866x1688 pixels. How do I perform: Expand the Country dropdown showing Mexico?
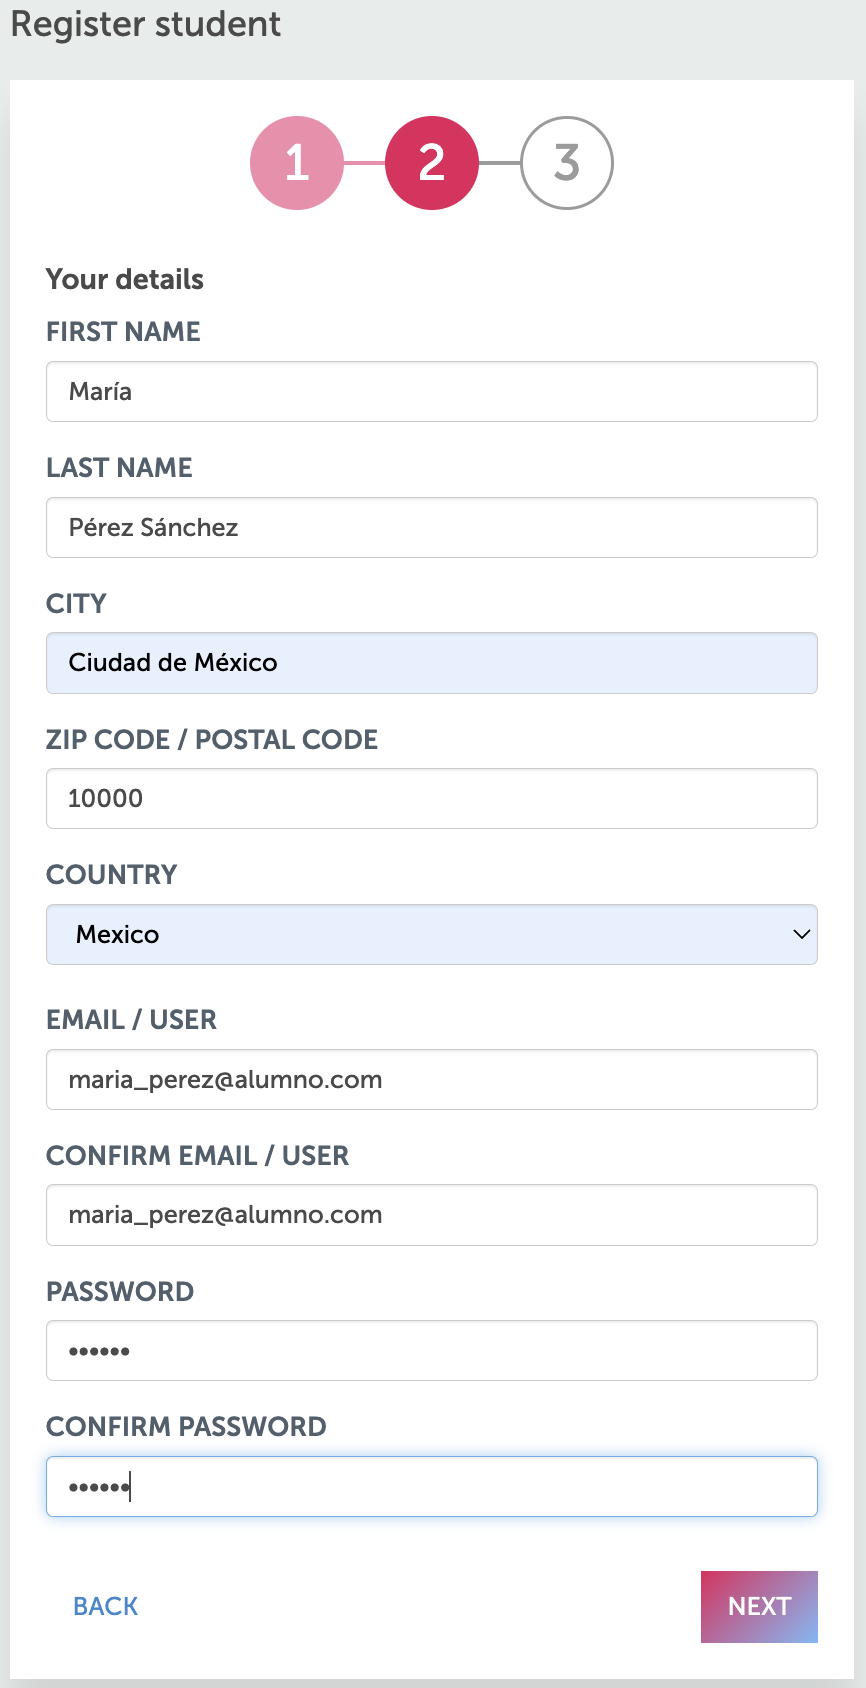(432, 935)
